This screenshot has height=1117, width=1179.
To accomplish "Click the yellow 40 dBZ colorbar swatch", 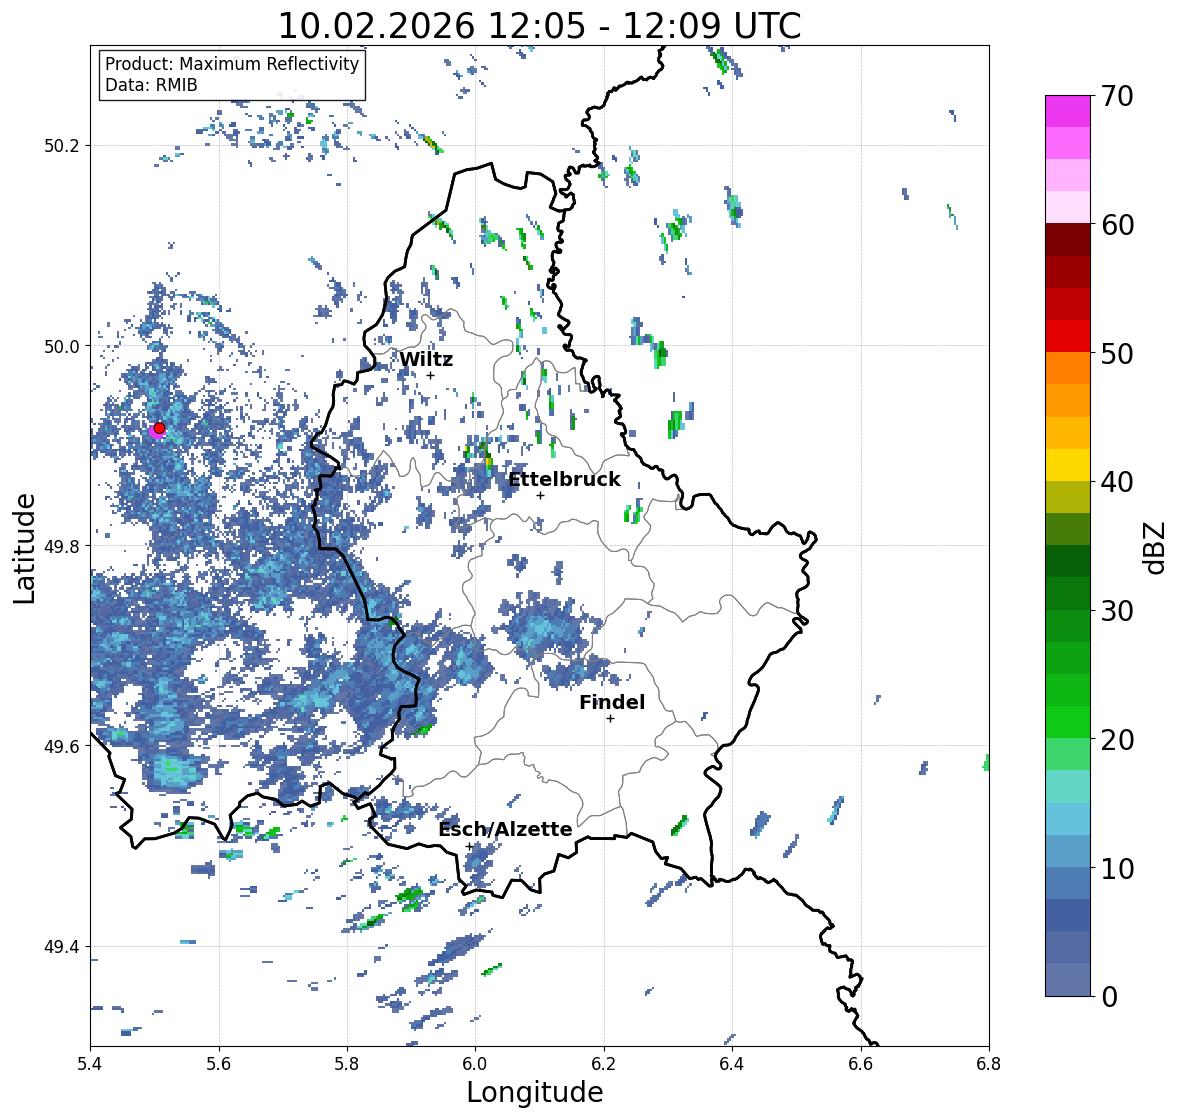I will [1068, 465].
